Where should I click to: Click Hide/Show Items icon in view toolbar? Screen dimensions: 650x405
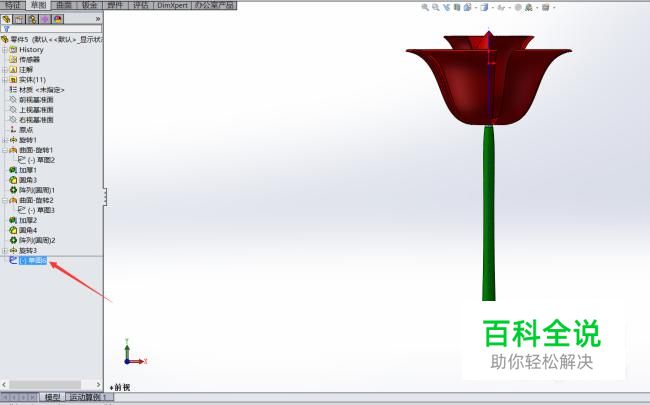coord(501,7)
